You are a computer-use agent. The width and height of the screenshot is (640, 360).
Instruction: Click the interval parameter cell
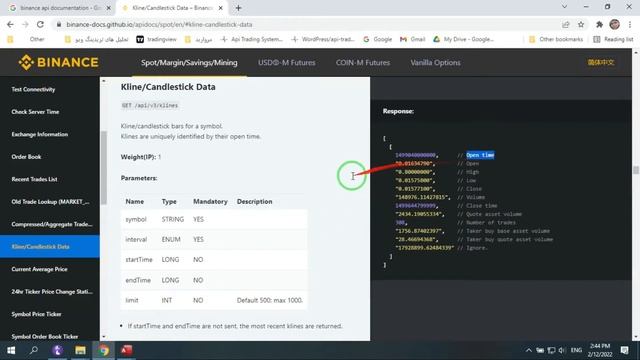136,240
